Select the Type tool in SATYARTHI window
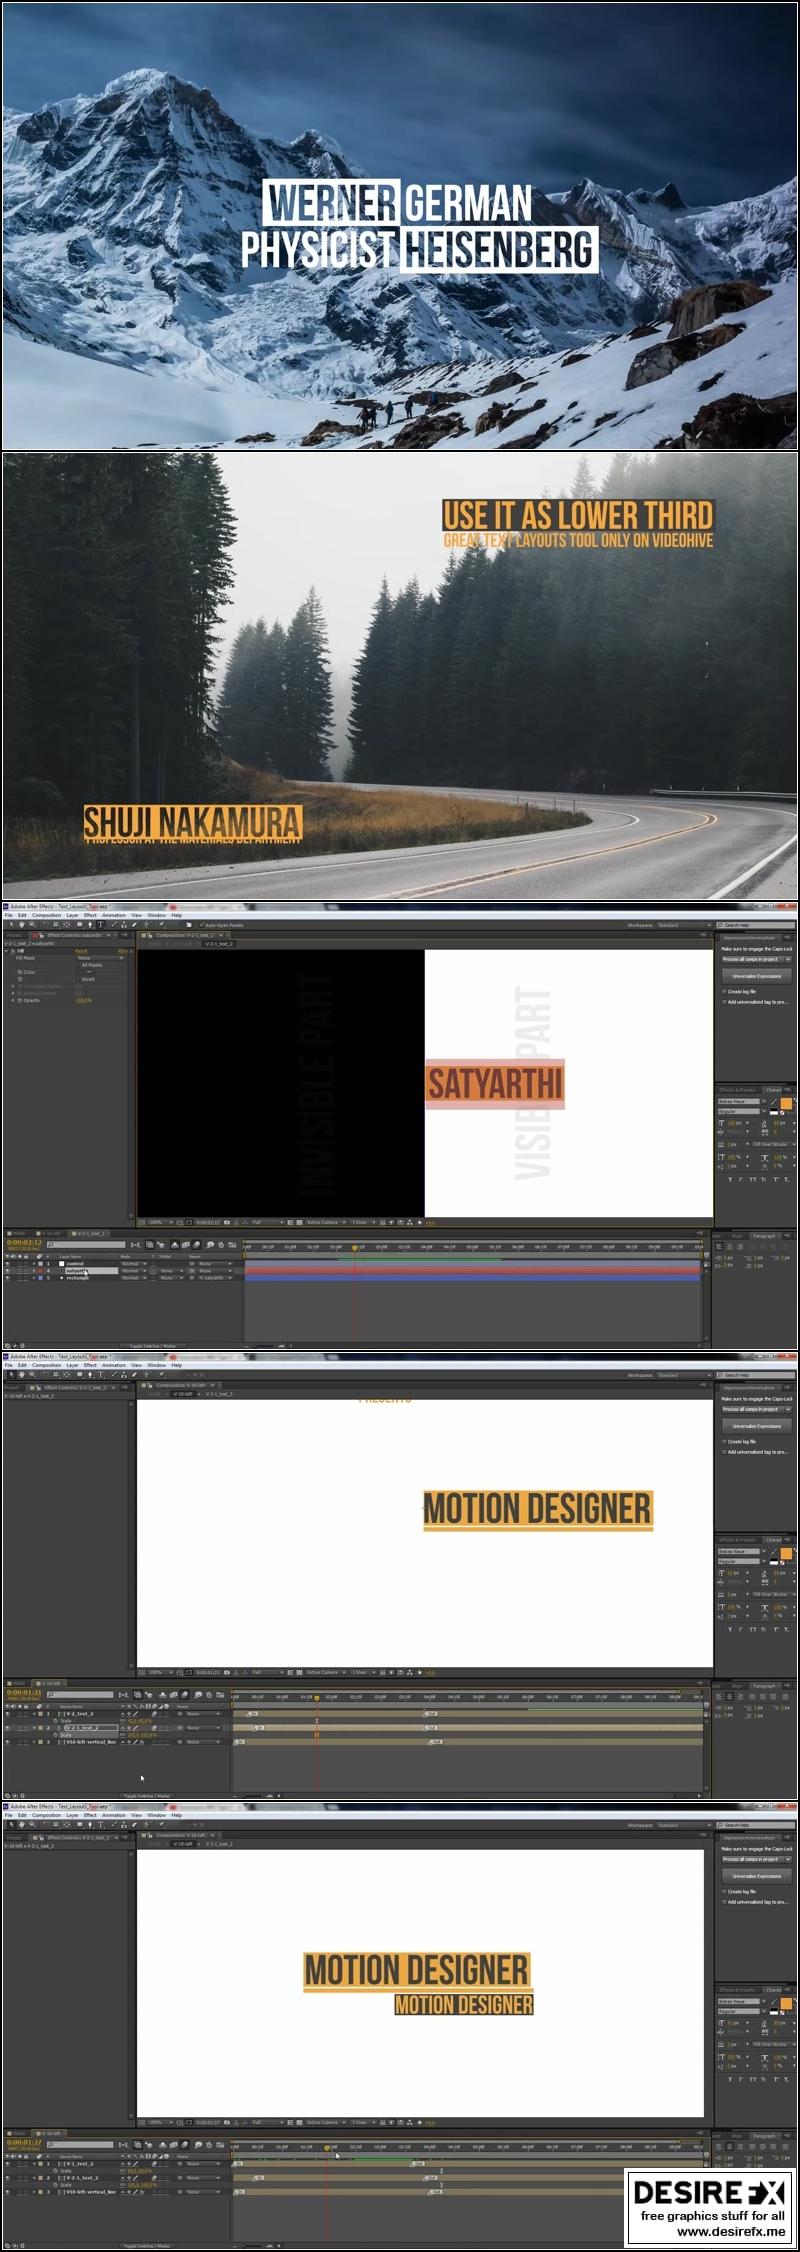Screen dimensions: 800x2252 click(100, 925)
